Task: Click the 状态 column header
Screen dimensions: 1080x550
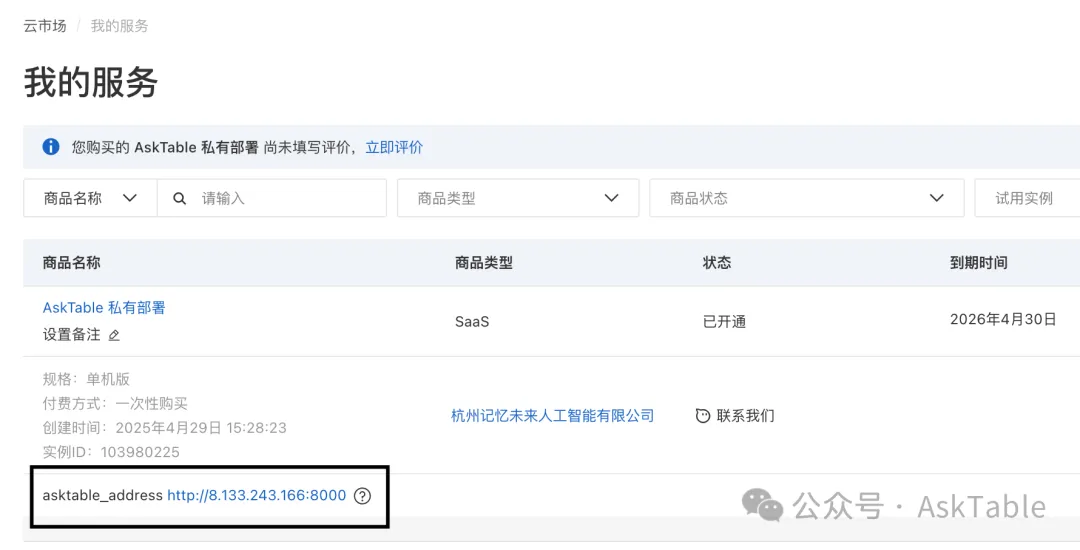Action: 717,263
